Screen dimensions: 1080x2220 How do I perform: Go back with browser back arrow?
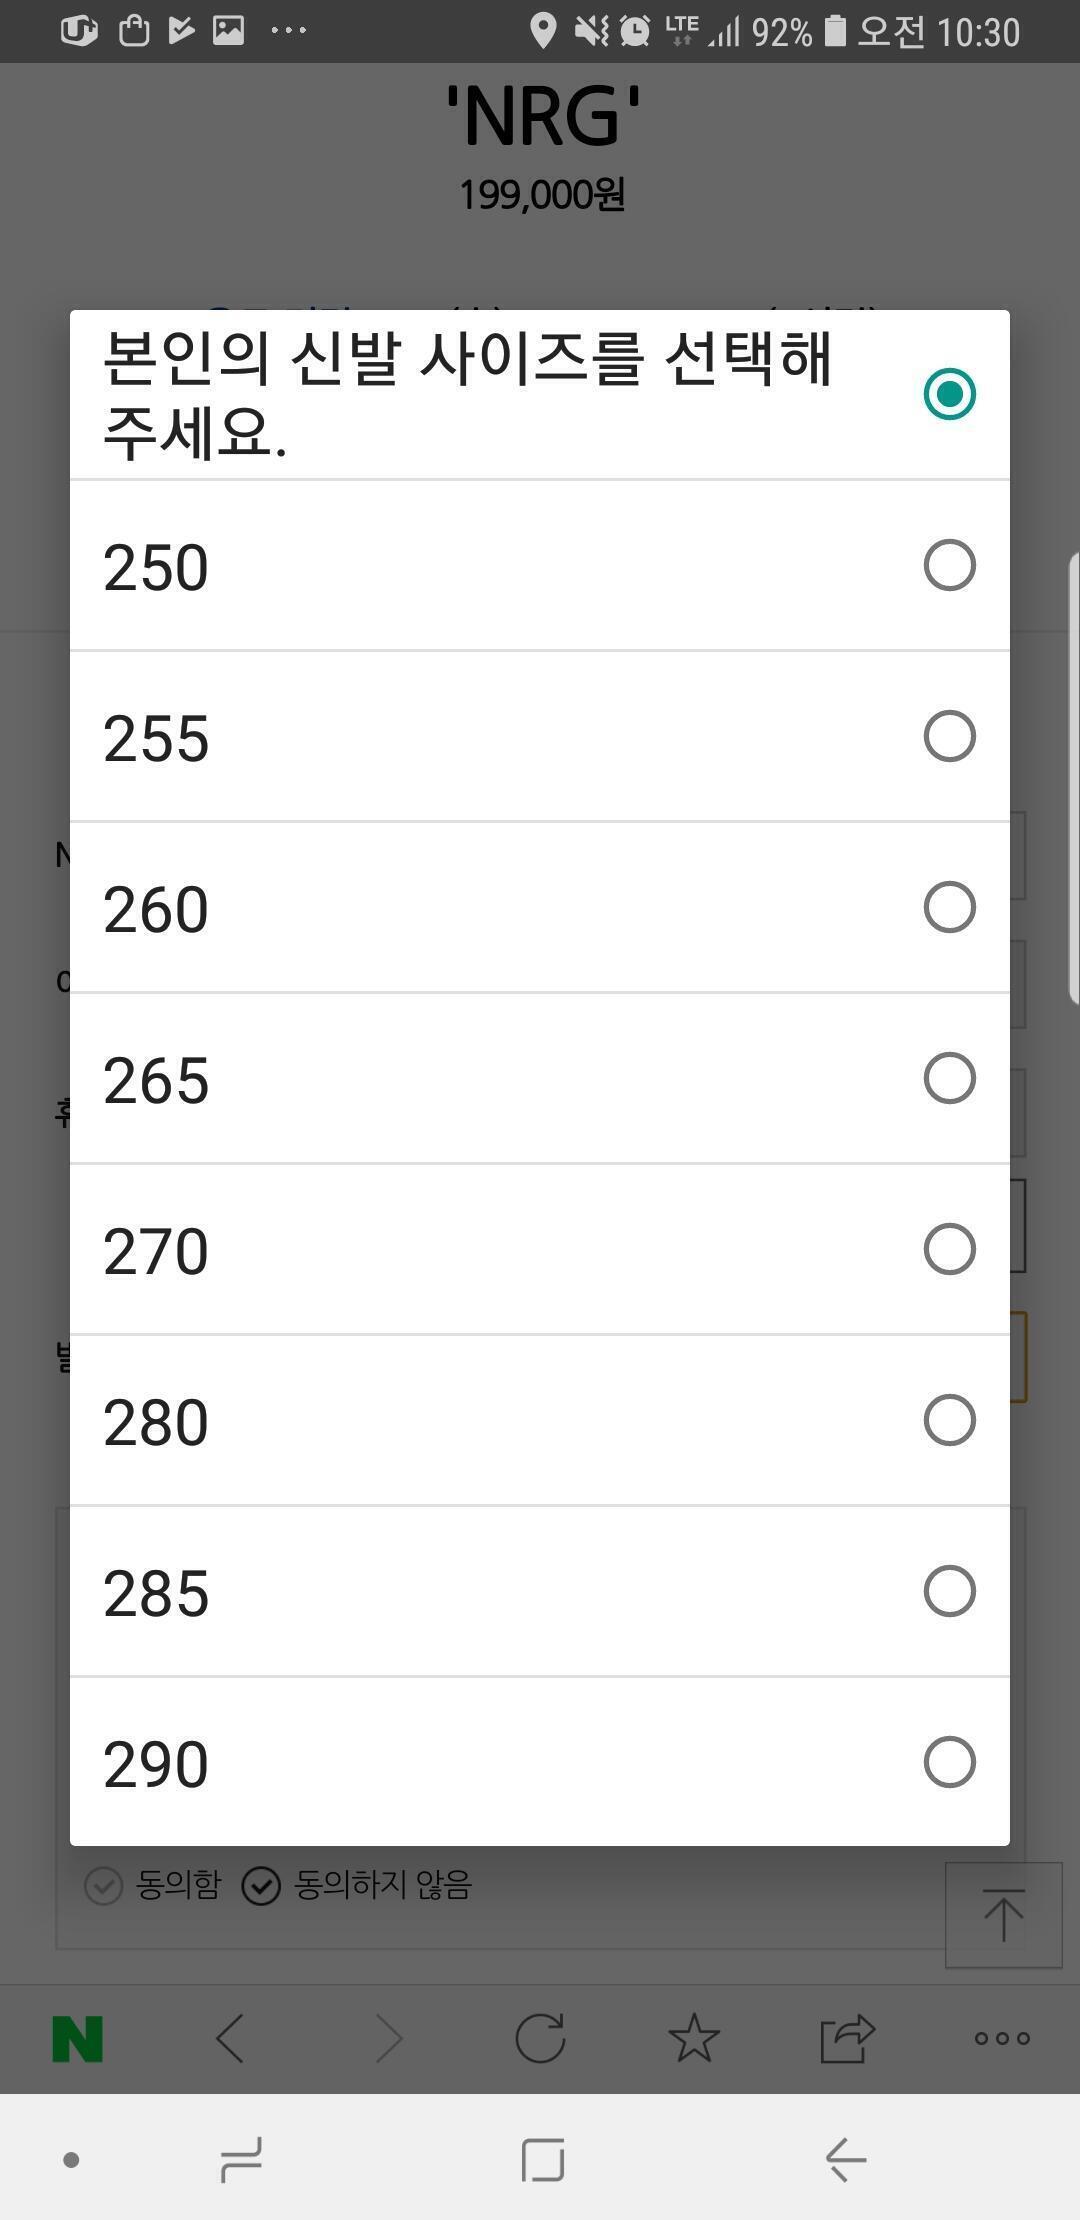(x=231, y=2038)
